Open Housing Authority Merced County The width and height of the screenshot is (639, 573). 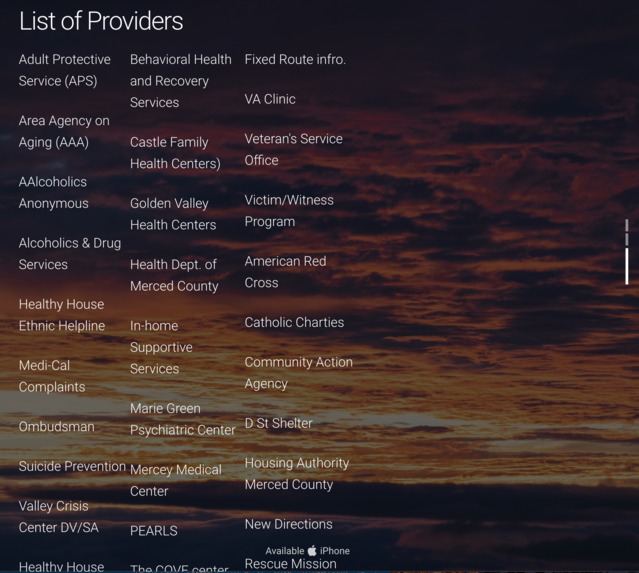click(x=297, y=474)
